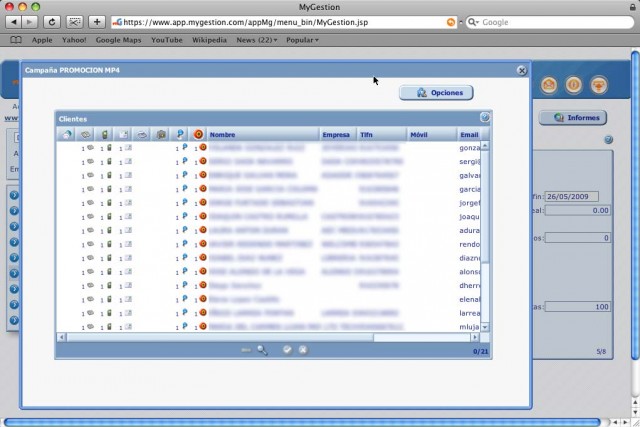Open the Yahoo! bookmark
This screenshot has width=640, height=427.
coord(74,40)
